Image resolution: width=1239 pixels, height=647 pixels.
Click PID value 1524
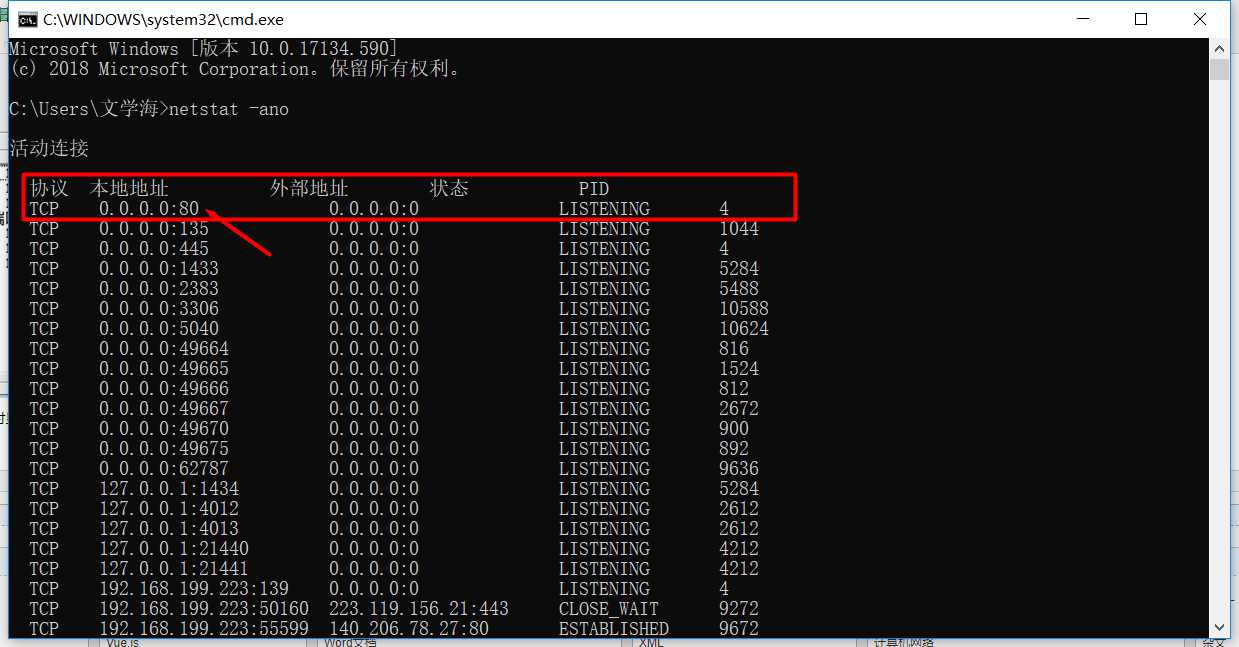739,369
